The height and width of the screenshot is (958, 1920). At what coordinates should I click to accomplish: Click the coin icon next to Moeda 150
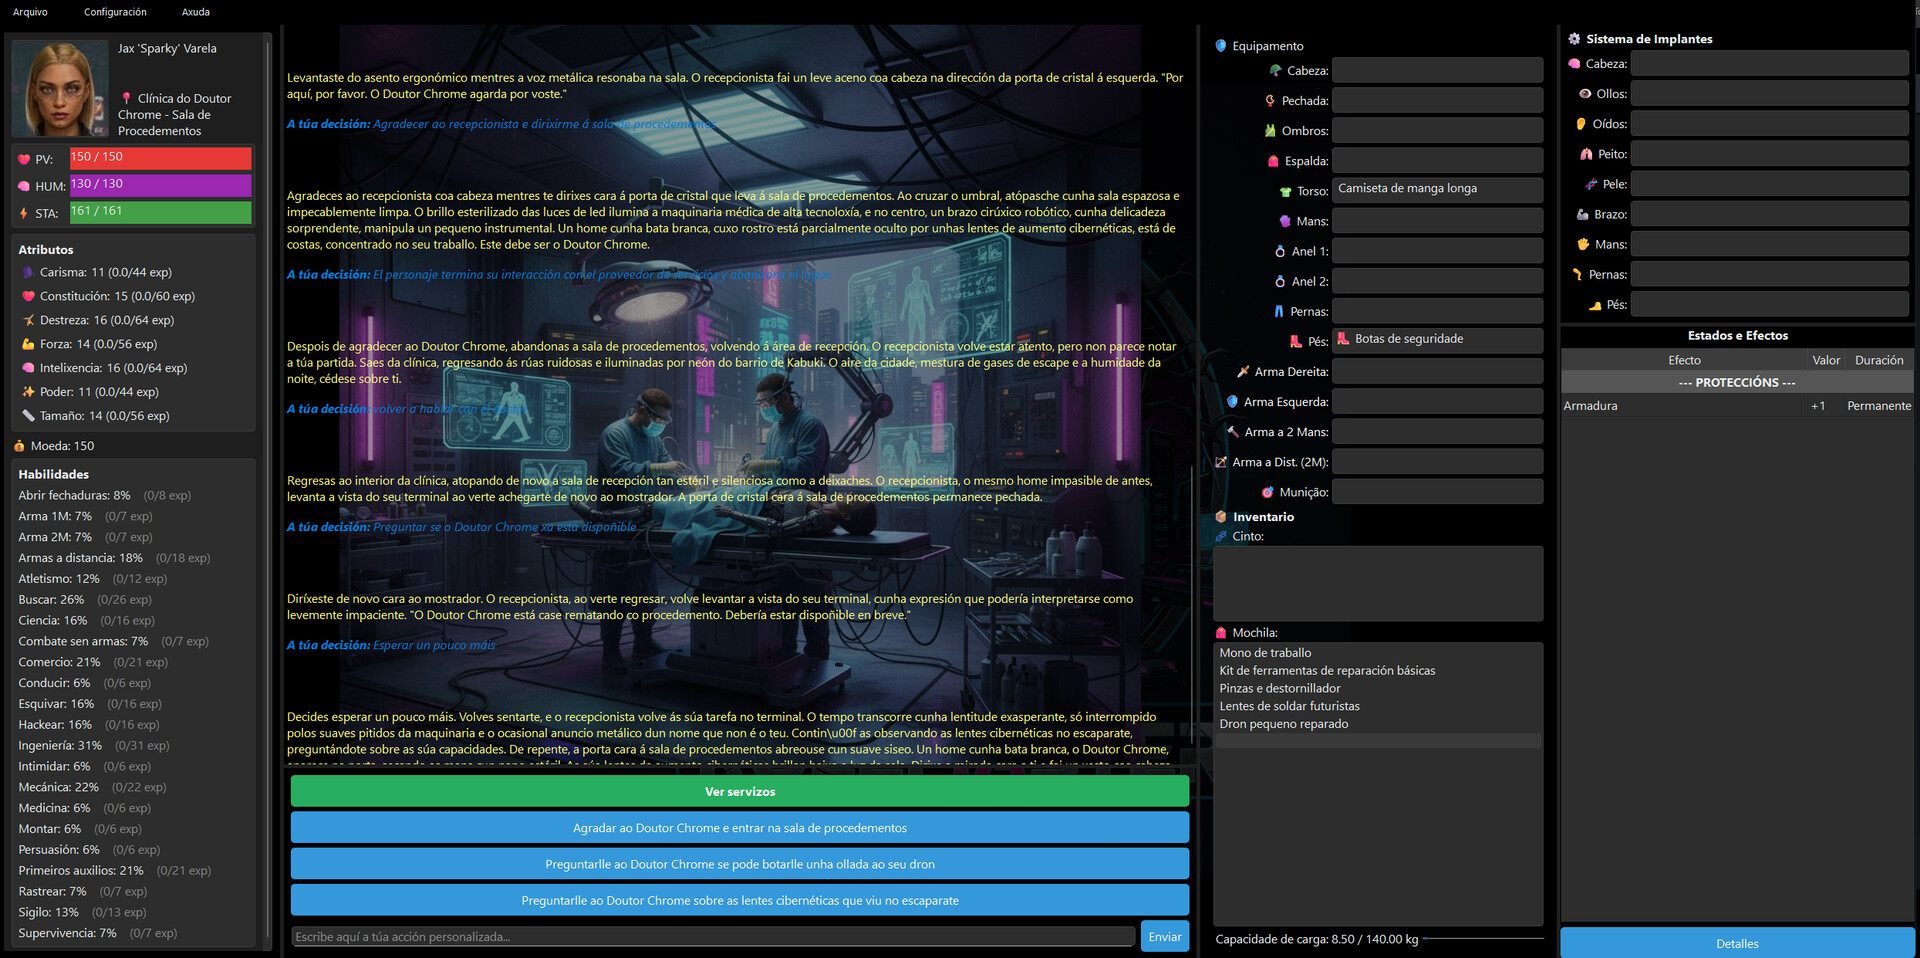click(19, 445)
